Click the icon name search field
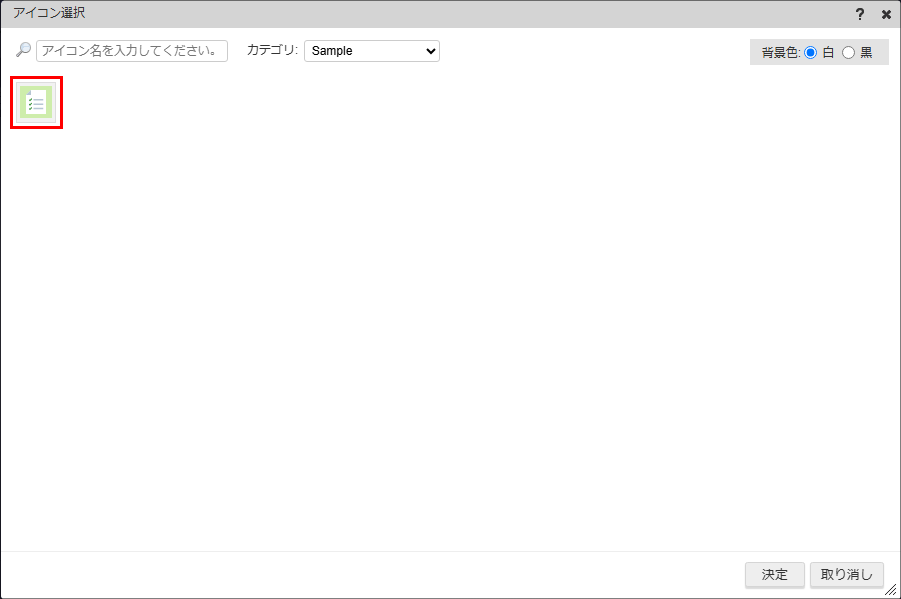901x599 pixels. pyautogui.click(x=132, y=51)
